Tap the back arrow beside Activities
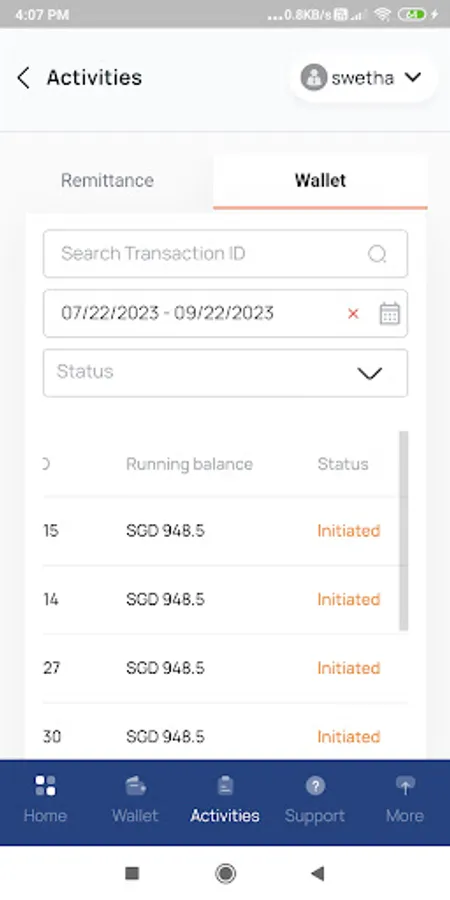The width and height of the screenshot is (450, 900). (x=23, y=77)
